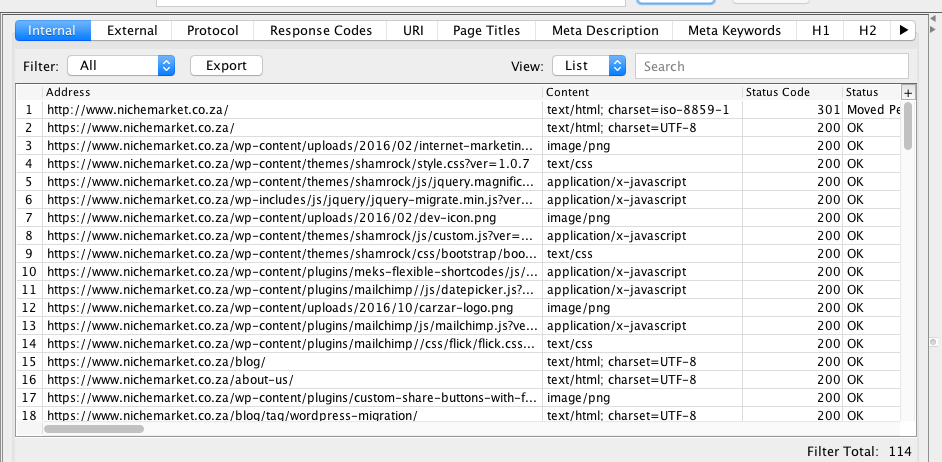Click row number 18
Screen dimensions: 942x462
click(29, 415)
